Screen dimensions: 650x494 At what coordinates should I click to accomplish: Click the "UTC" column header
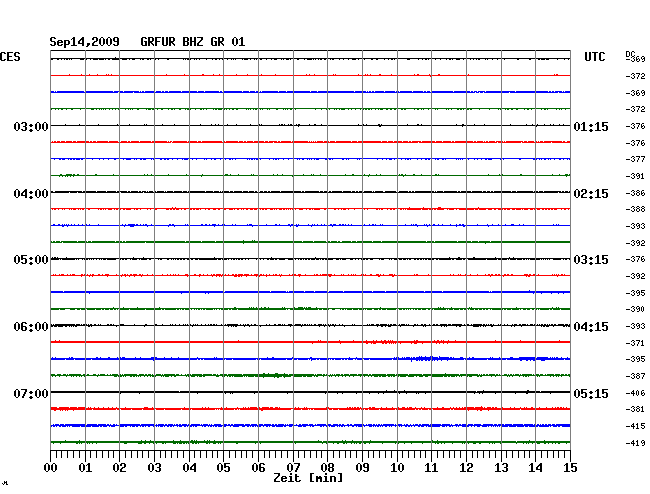coord(595,57)
